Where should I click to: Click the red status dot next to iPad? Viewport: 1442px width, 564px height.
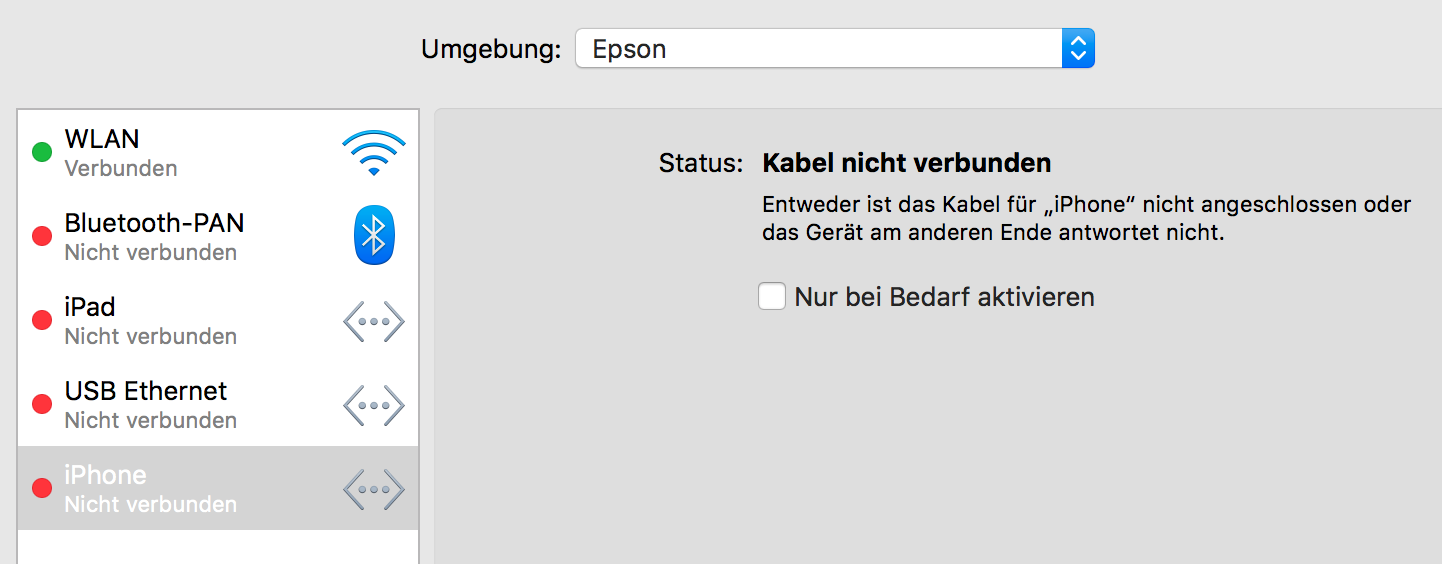click(42, 321)
